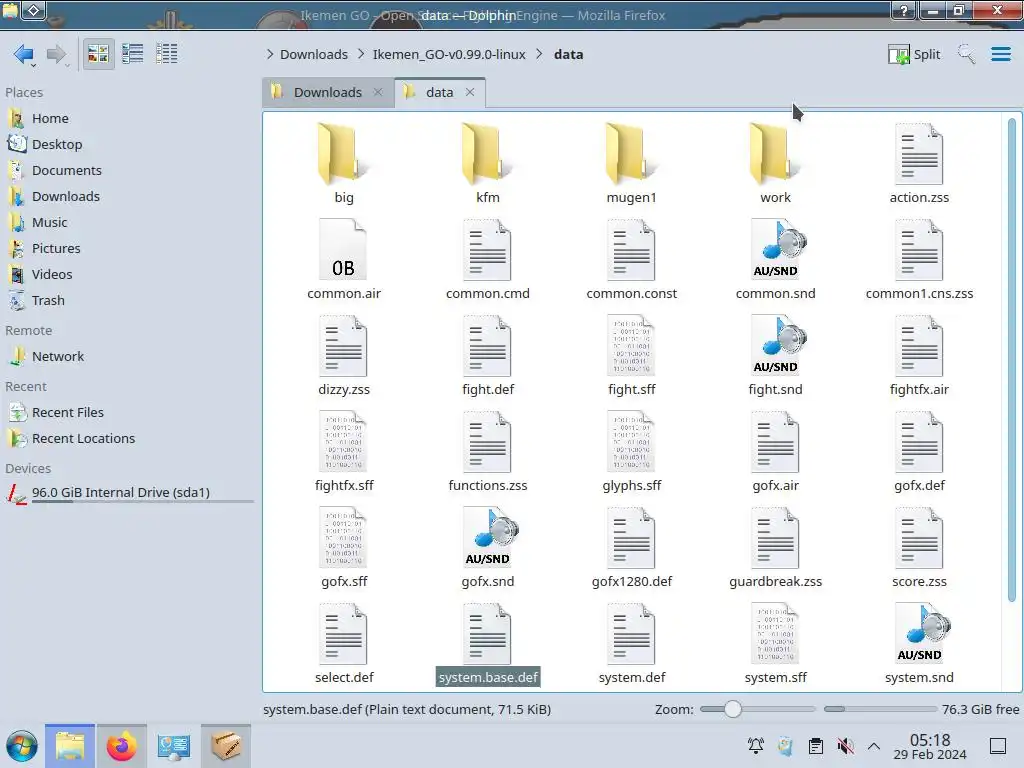
Task: Select common.const file icon
Action: [631, 250]
